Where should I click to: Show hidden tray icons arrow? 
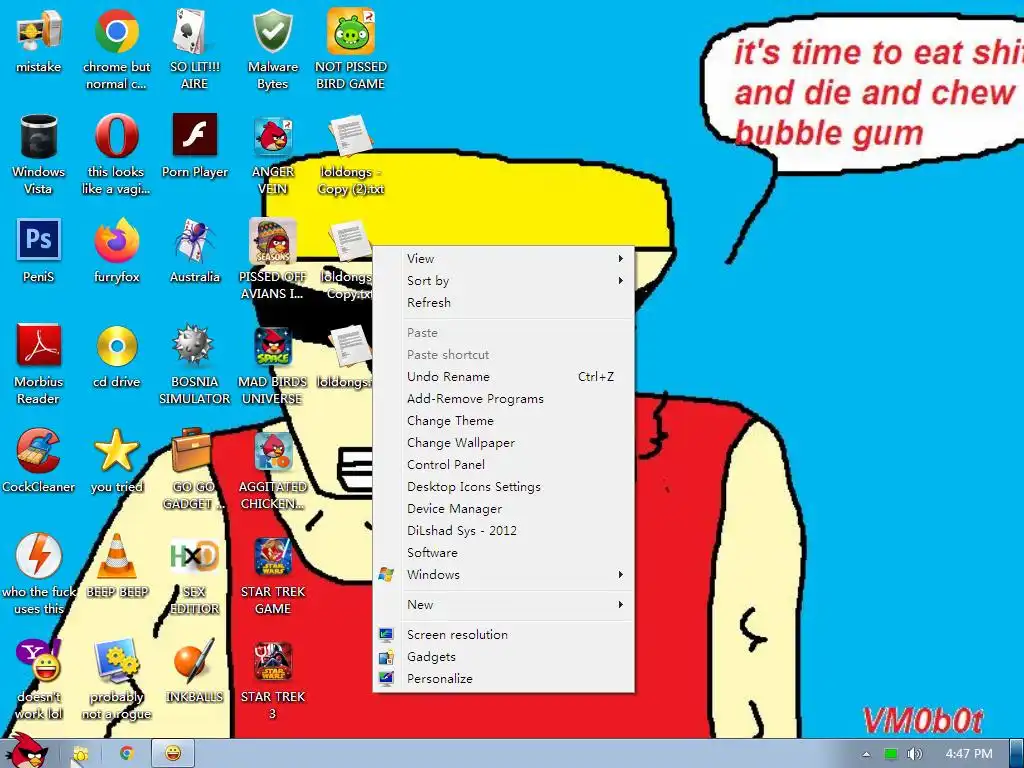866,754
